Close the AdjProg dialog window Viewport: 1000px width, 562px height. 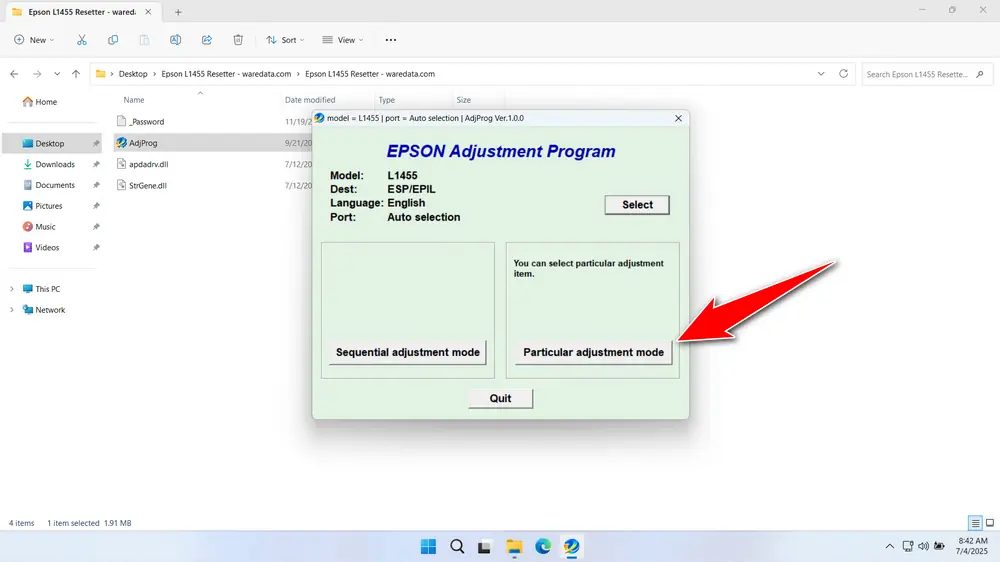678,118
